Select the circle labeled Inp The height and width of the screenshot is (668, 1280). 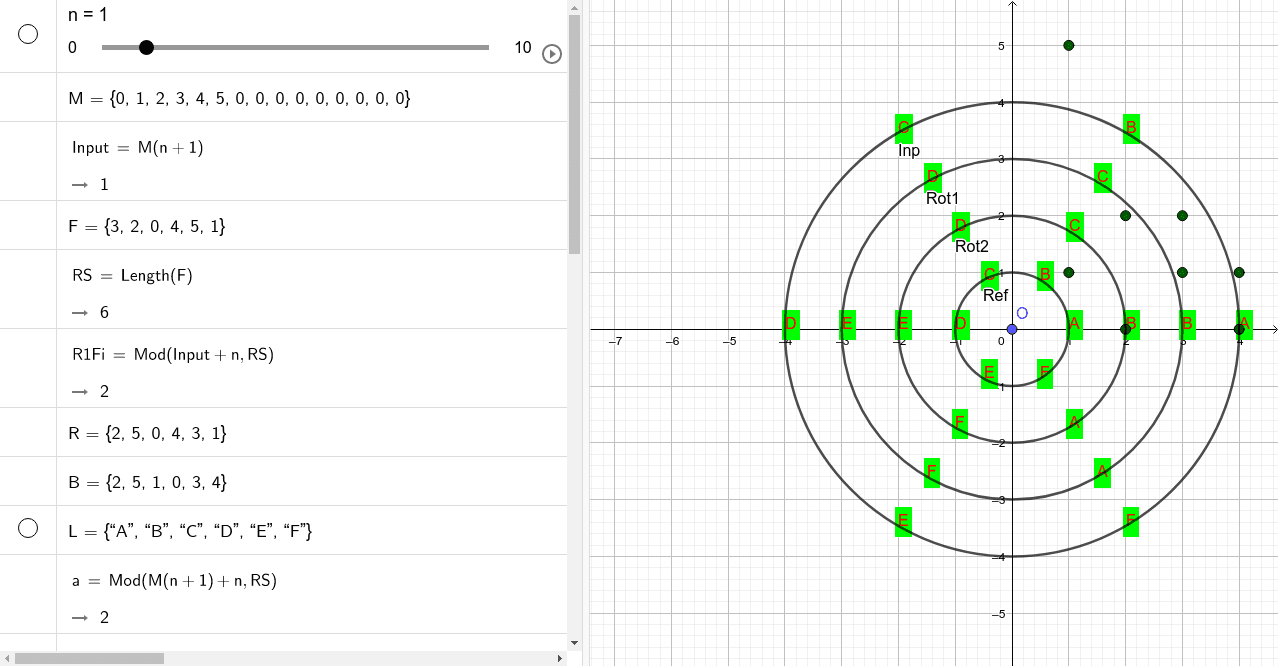(x=908, y=151)
